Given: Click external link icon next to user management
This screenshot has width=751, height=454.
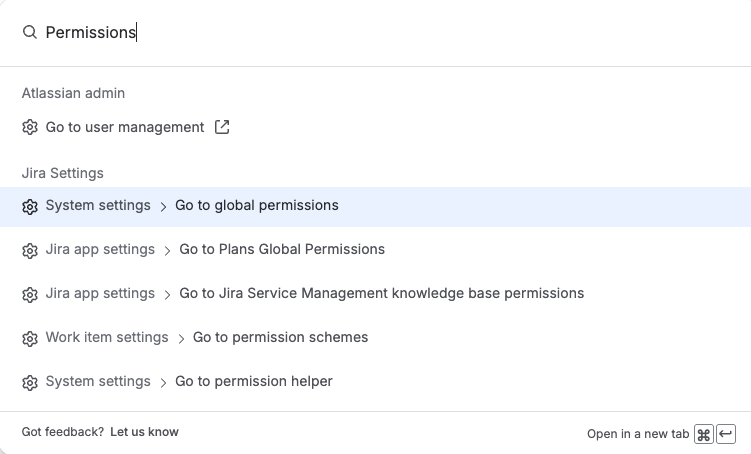Looking at the screenshot, I should (x=222, y=127).
